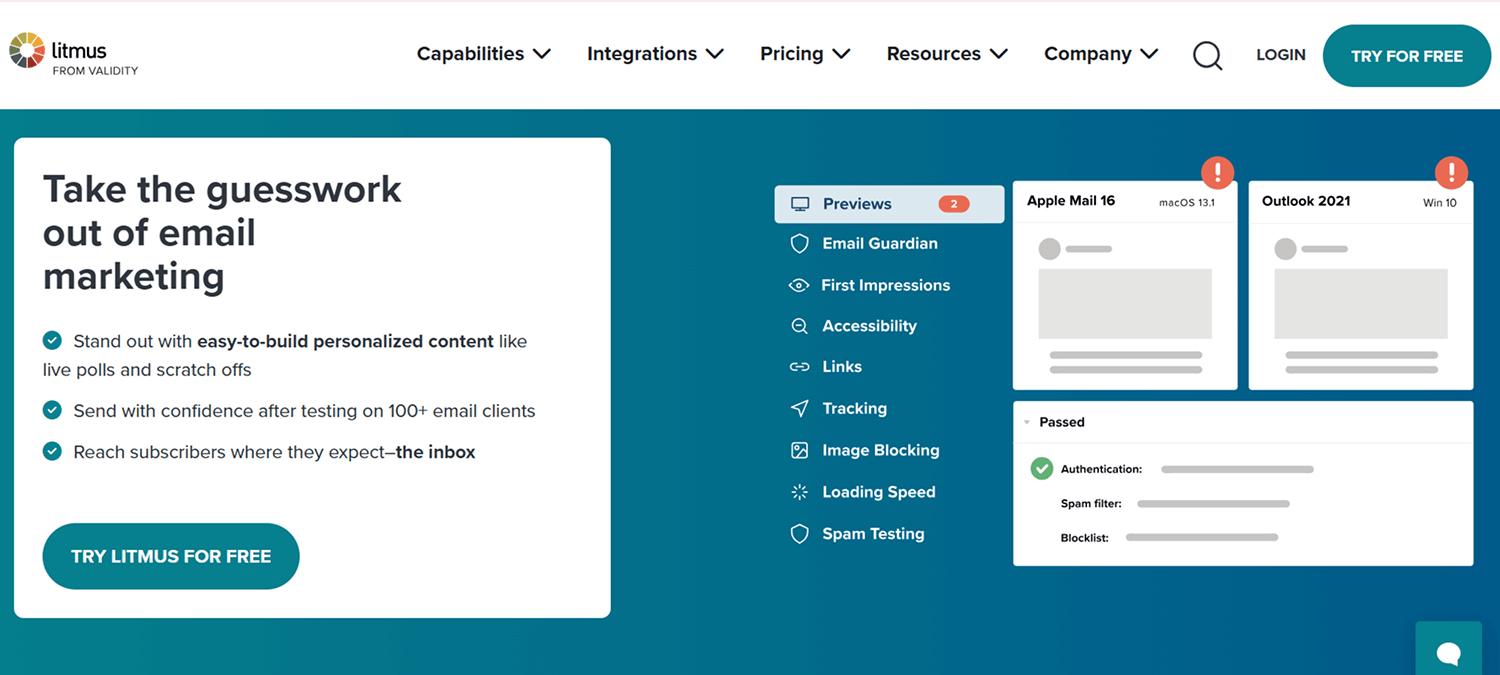Click the Previews count badge showing 2

pos(954,204)
